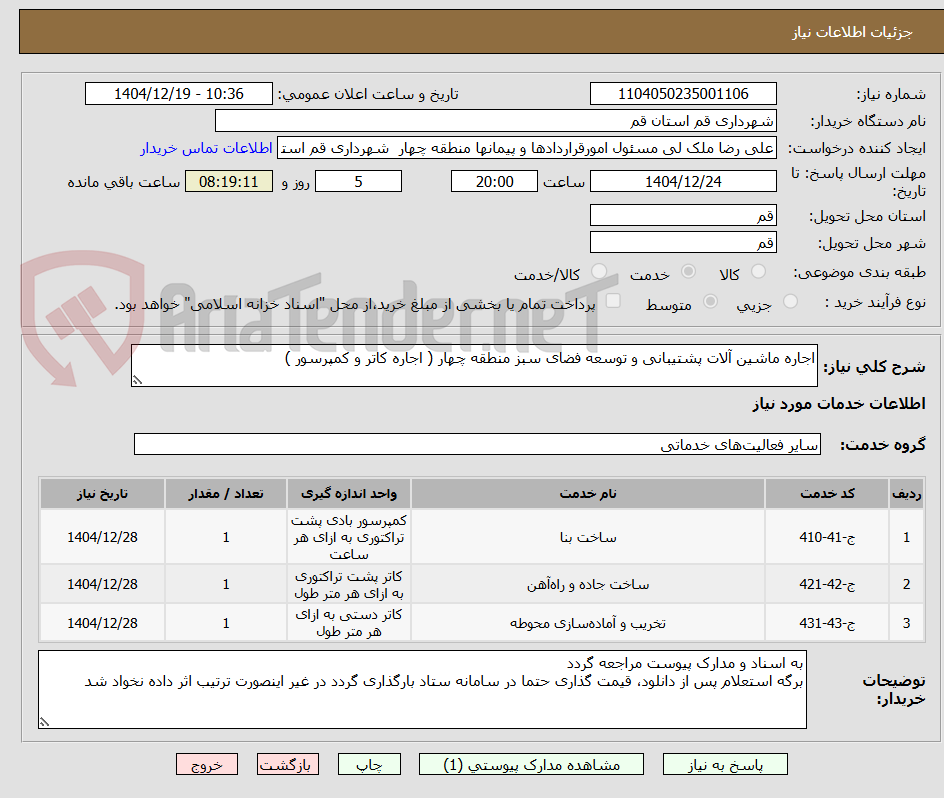
Task: Click the date 1404/12/28 in row 1
Action: point(102,537)
